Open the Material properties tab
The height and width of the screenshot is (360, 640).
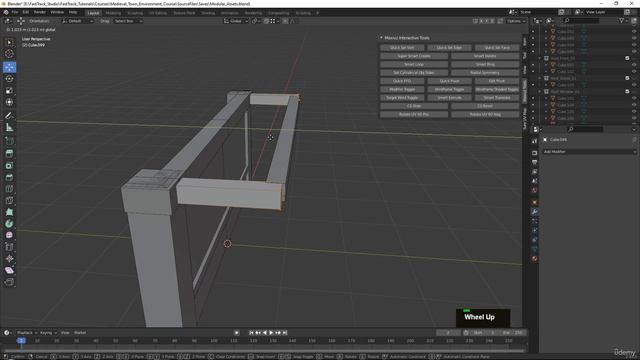pos(534,258)
